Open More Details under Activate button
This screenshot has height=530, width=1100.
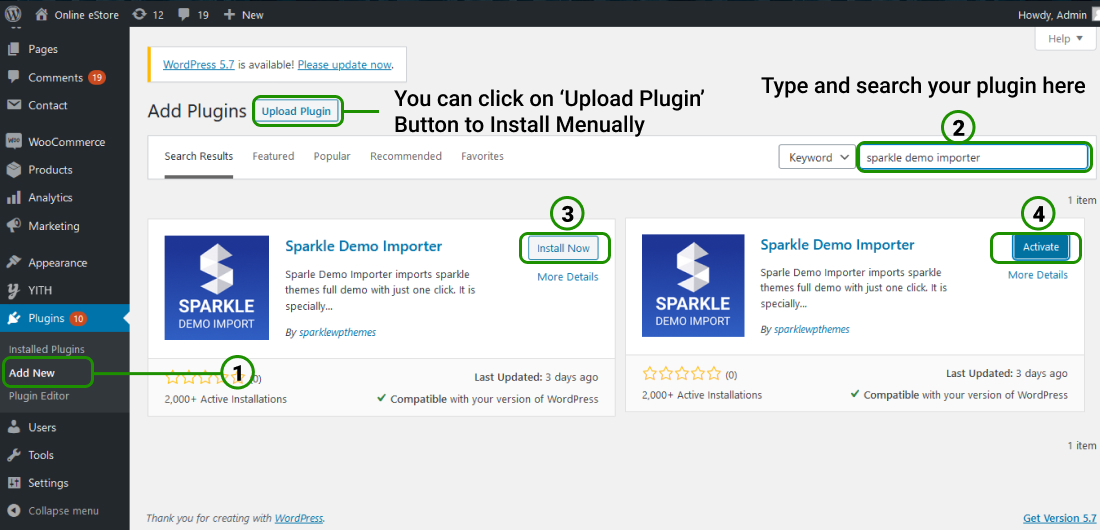click(1038, 274)
